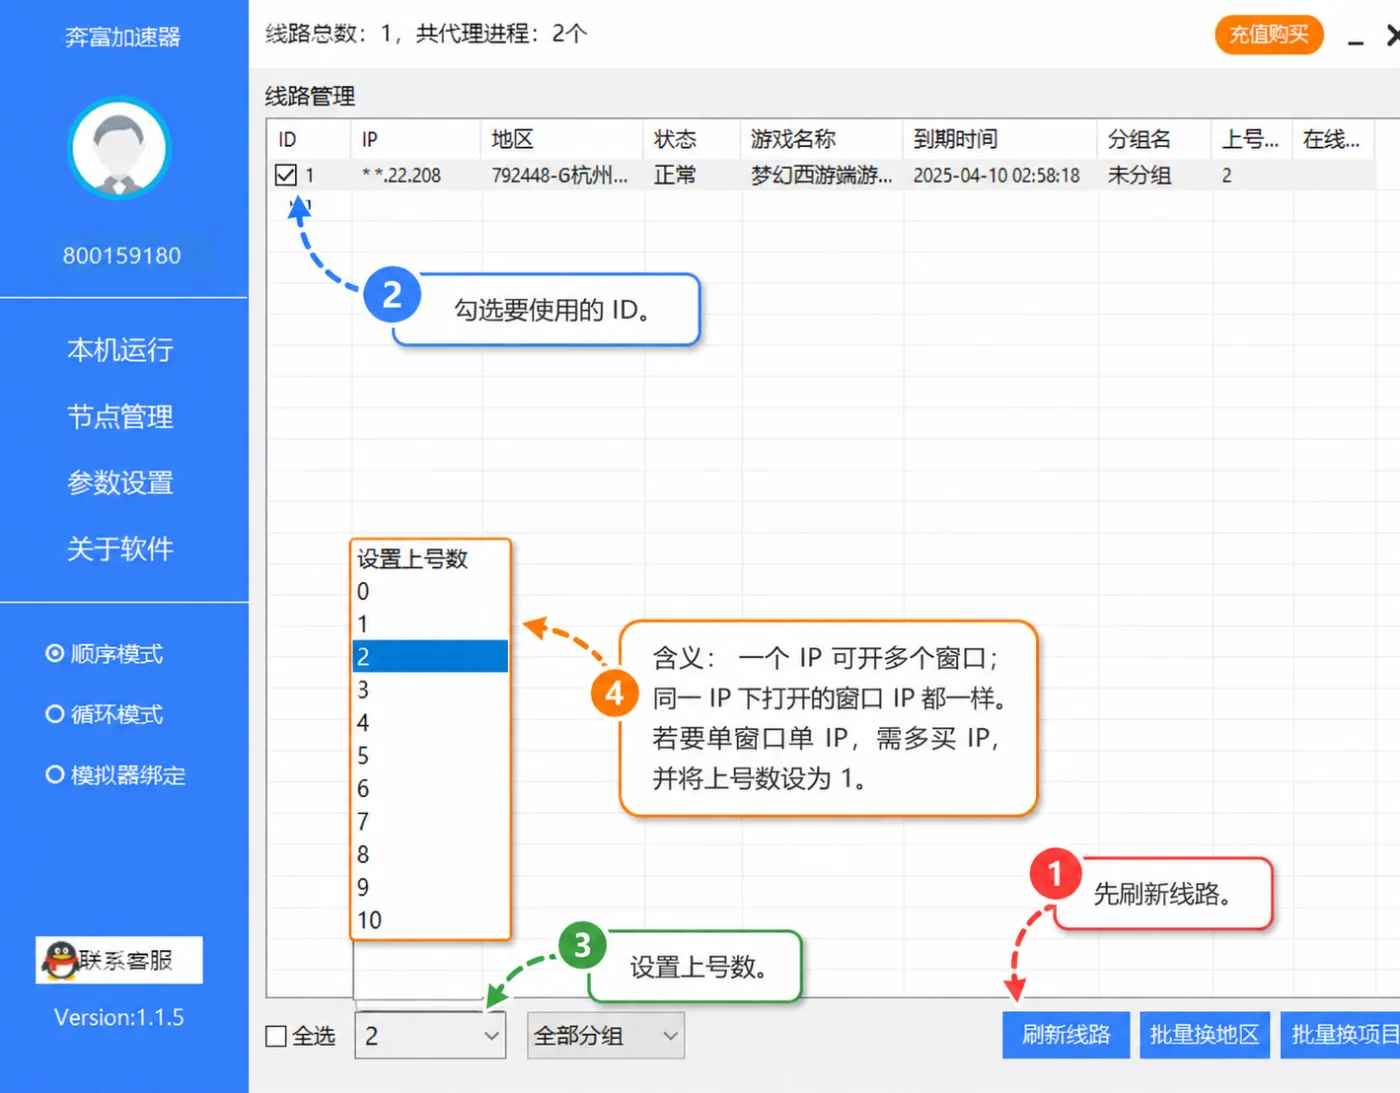Contact support via 联系客服 button
1400x1093 pixels.
[119, 960]
